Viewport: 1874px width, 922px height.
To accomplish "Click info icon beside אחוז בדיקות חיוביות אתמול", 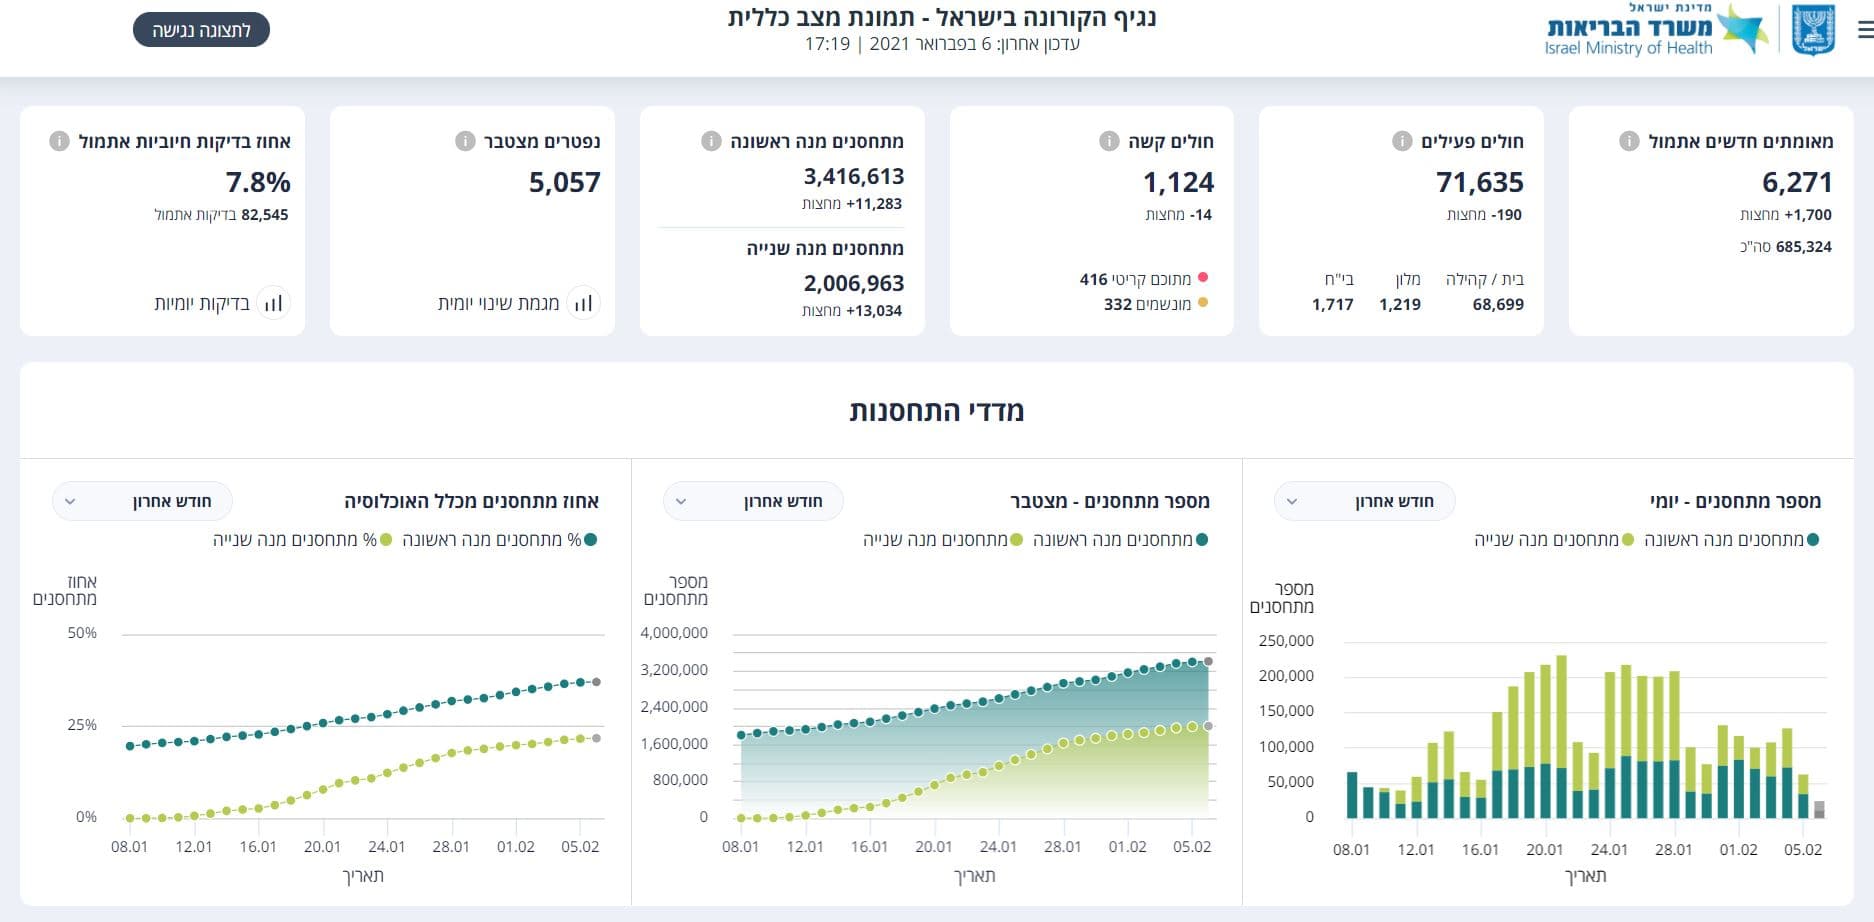I will tap(59, 141).
